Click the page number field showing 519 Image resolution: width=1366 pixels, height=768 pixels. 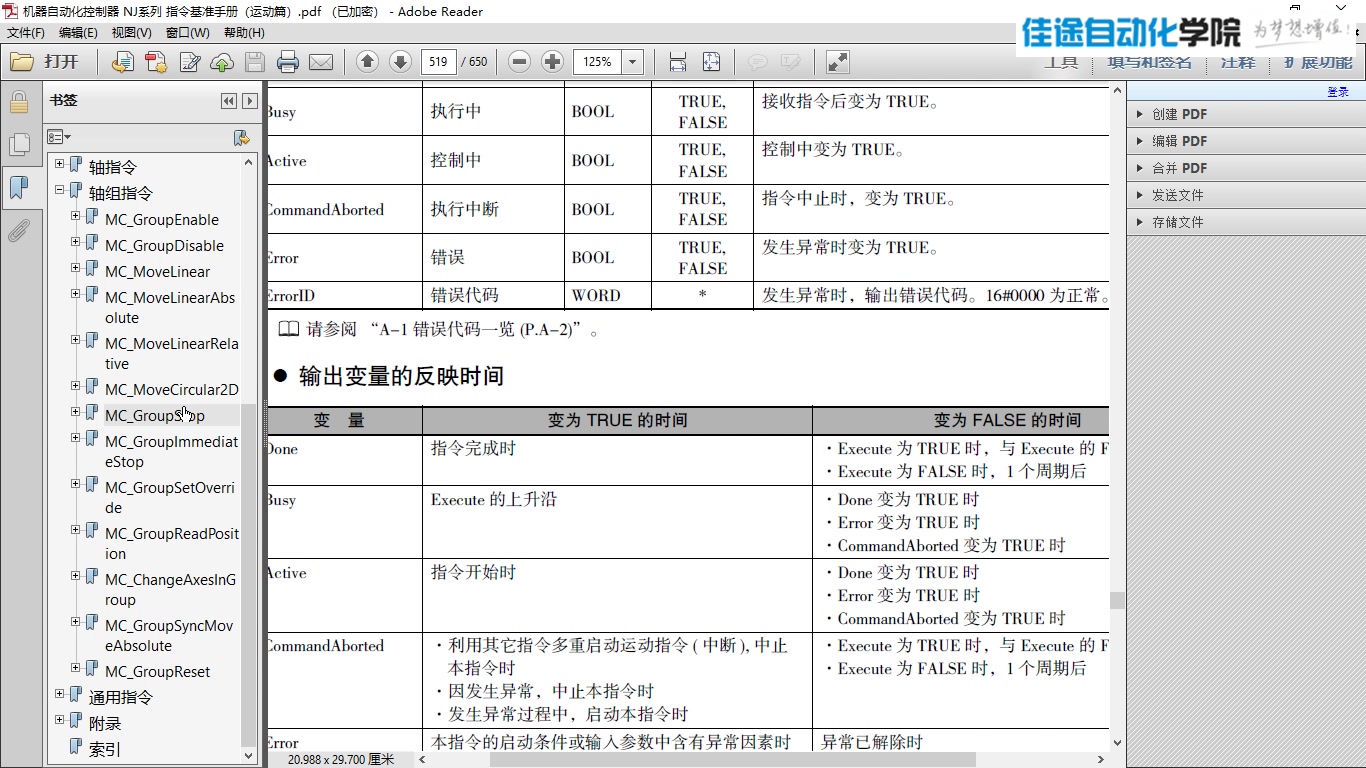pos(438,62)
